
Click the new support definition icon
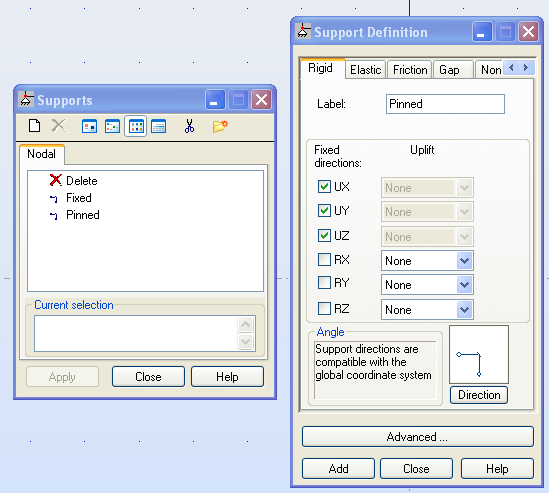34,126
